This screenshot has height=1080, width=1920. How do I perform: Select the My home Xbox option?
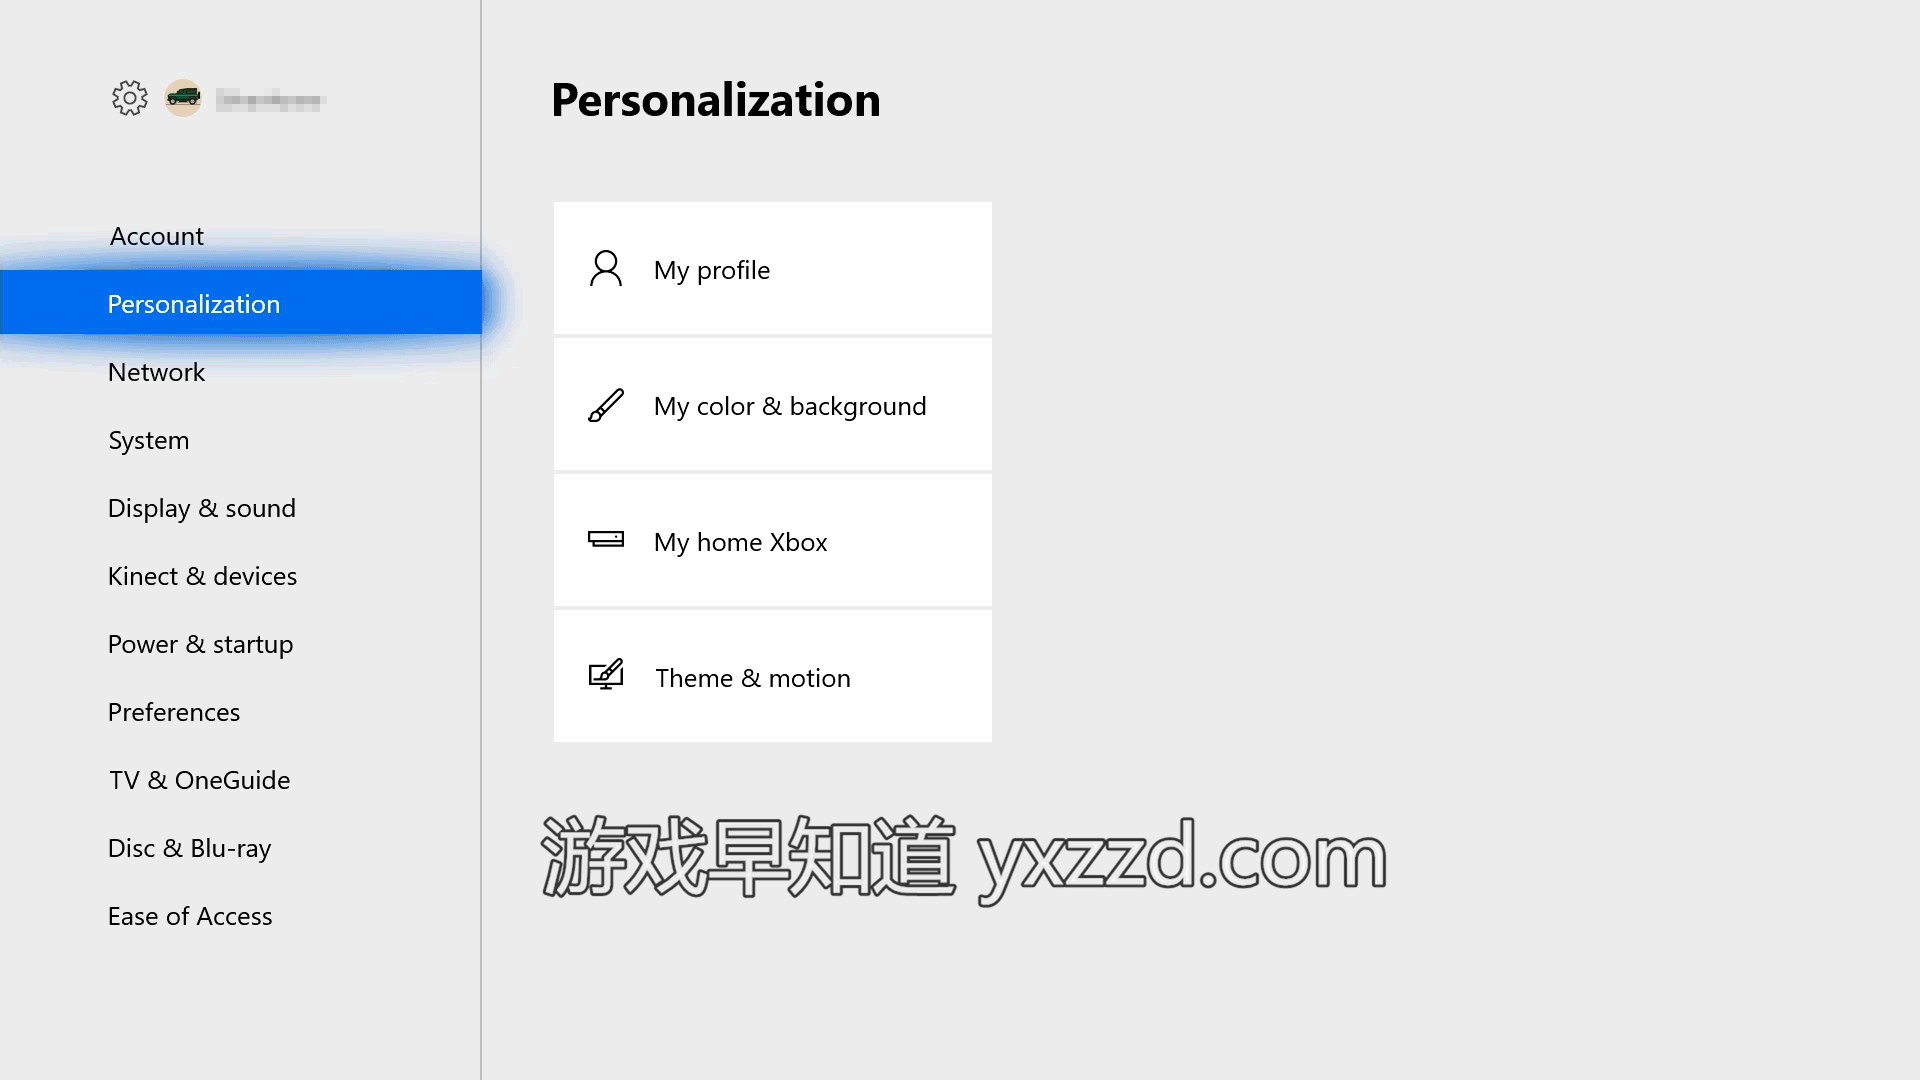[x=773, y=540]
